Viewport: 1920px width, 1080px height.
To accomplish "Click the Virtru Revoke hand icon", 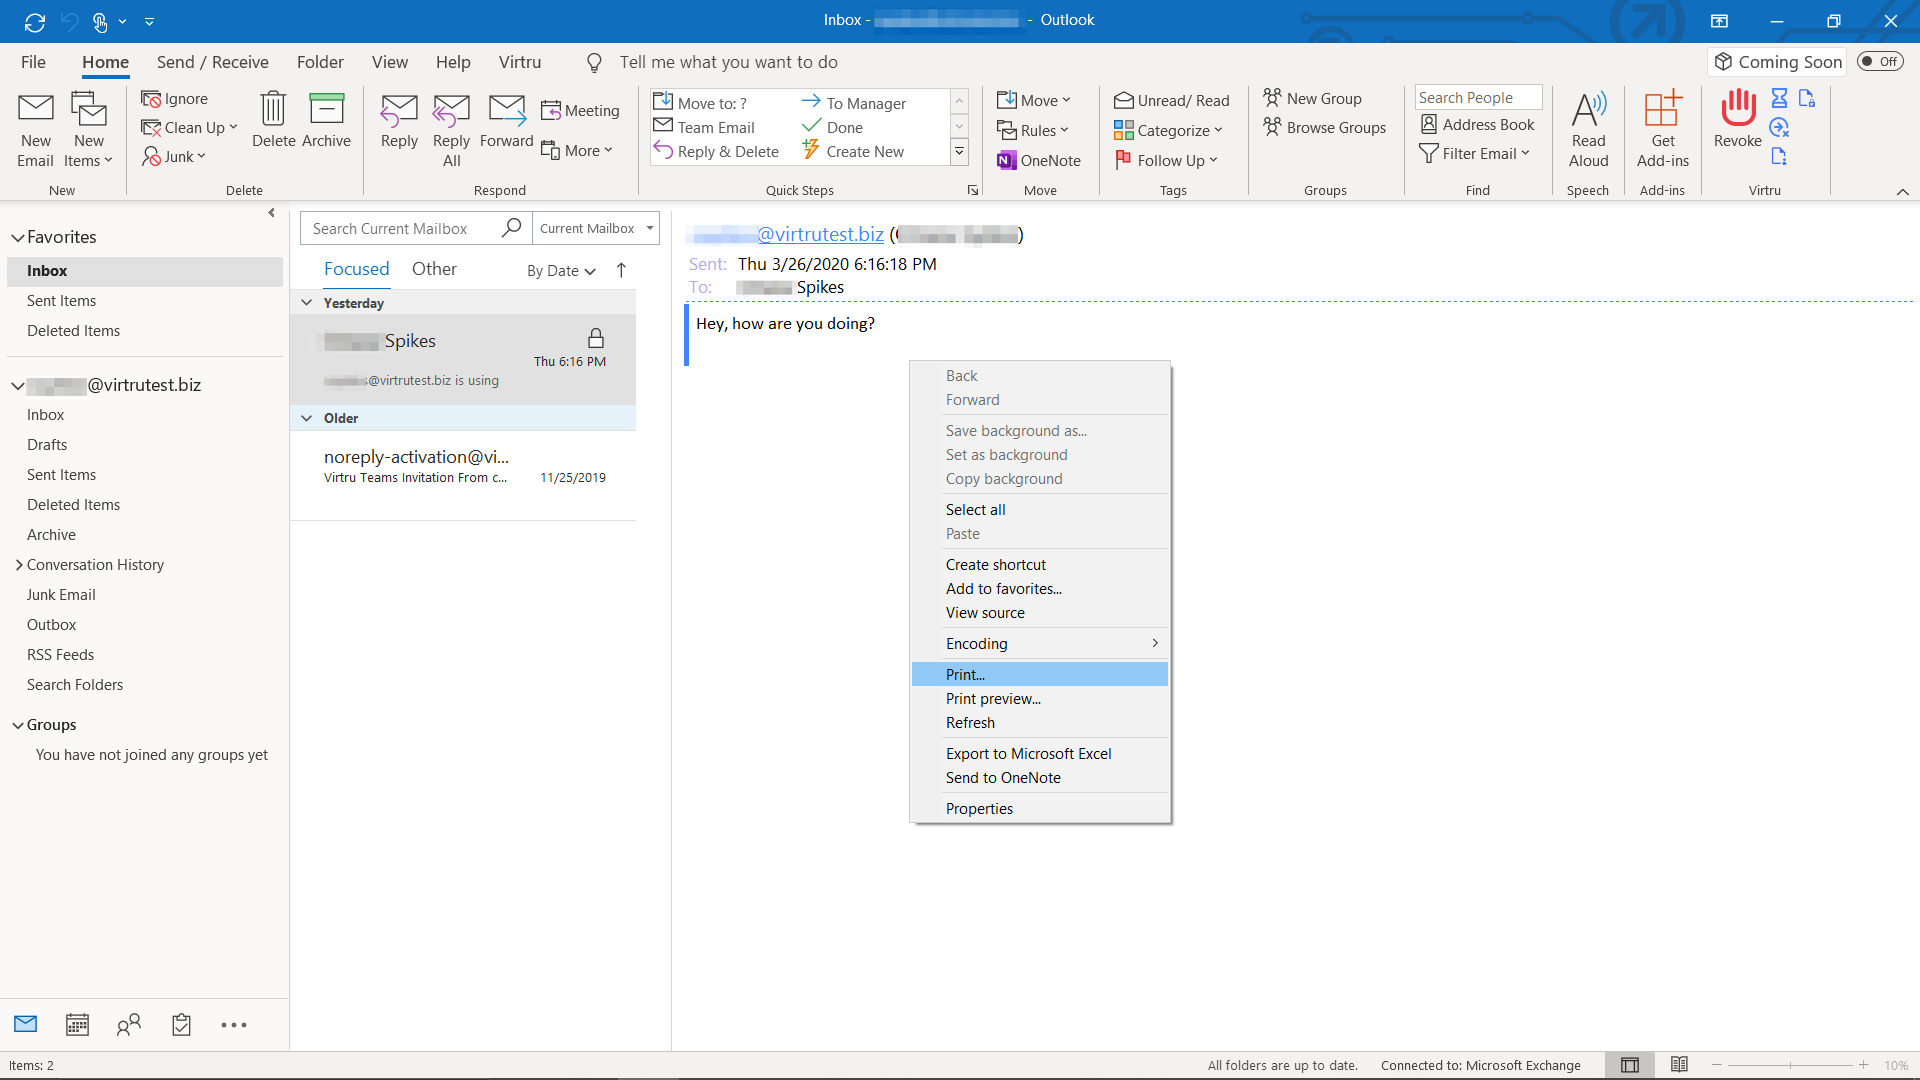I will [x=1738, y=107].
